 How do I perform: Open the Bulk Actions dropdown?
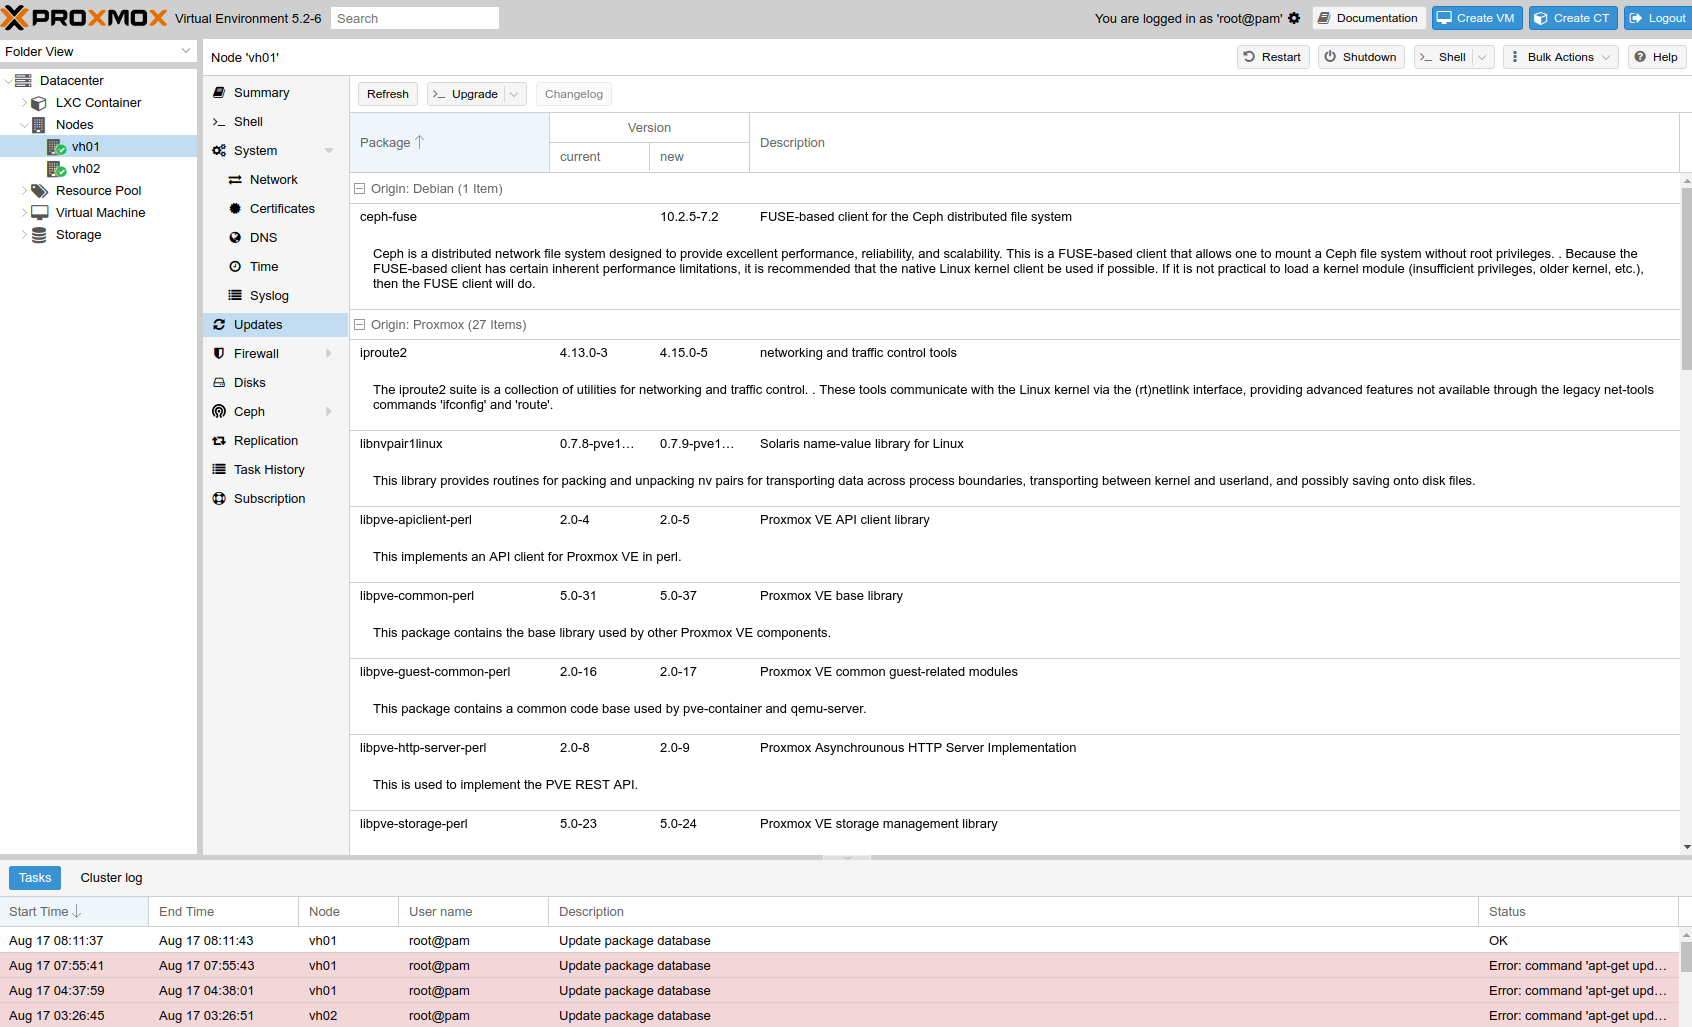pyautogui.click(x=1561, y=57)
